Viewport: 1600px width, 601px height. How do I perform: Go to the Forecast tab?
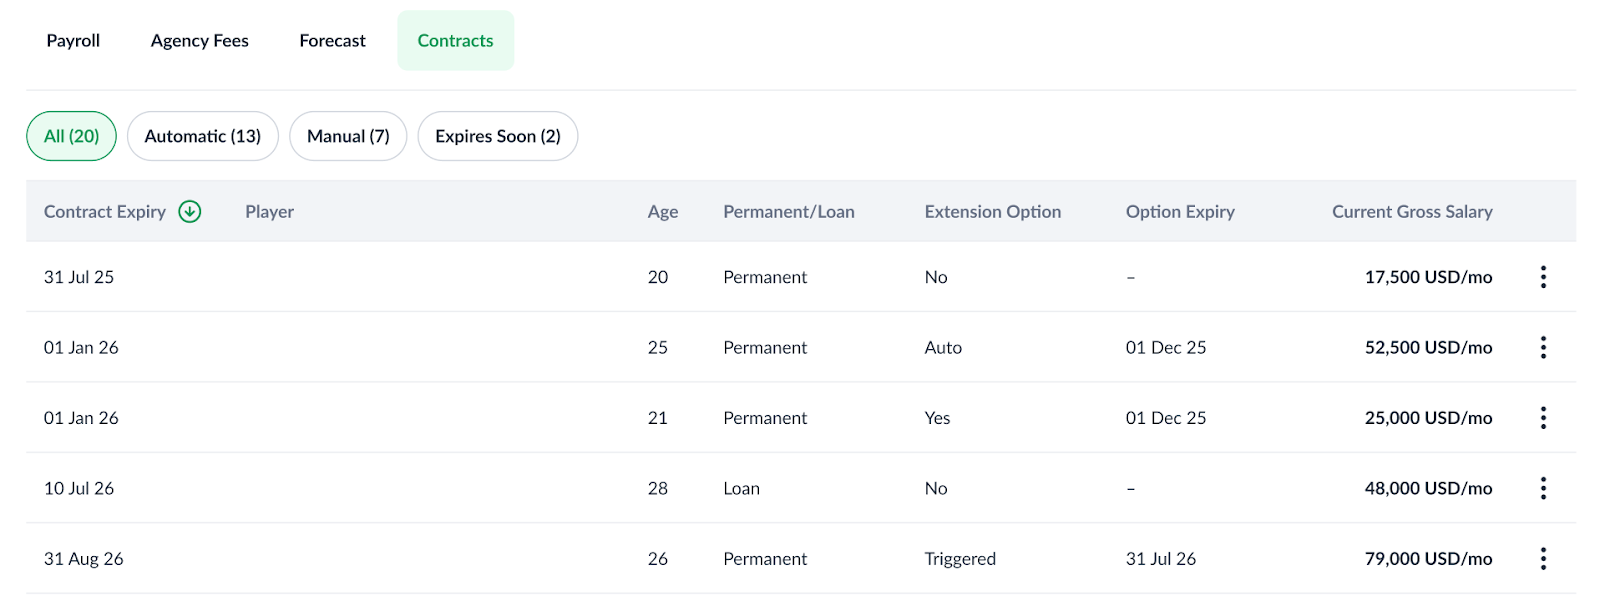click(x=332, y=41)
